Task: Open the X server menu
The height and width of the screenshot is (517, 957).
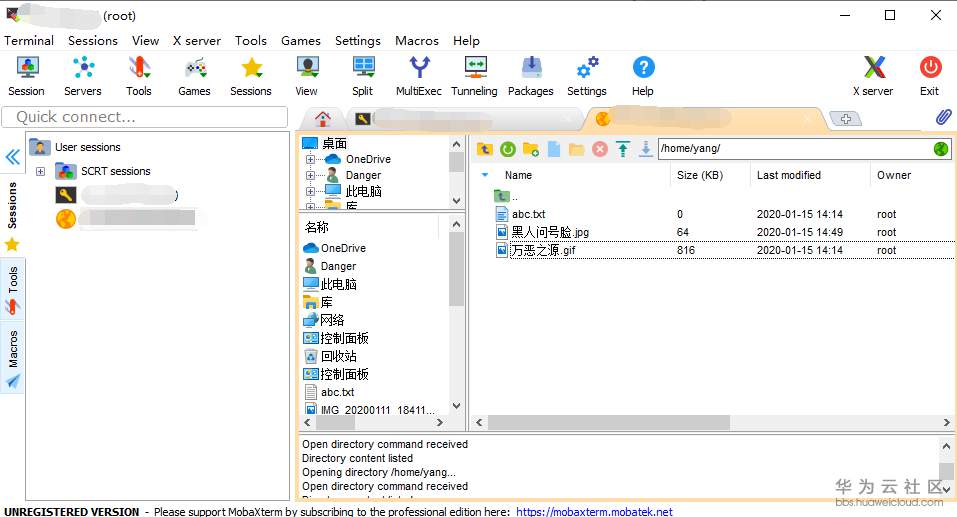Action: pyautogui.click(x=197, y=40)
